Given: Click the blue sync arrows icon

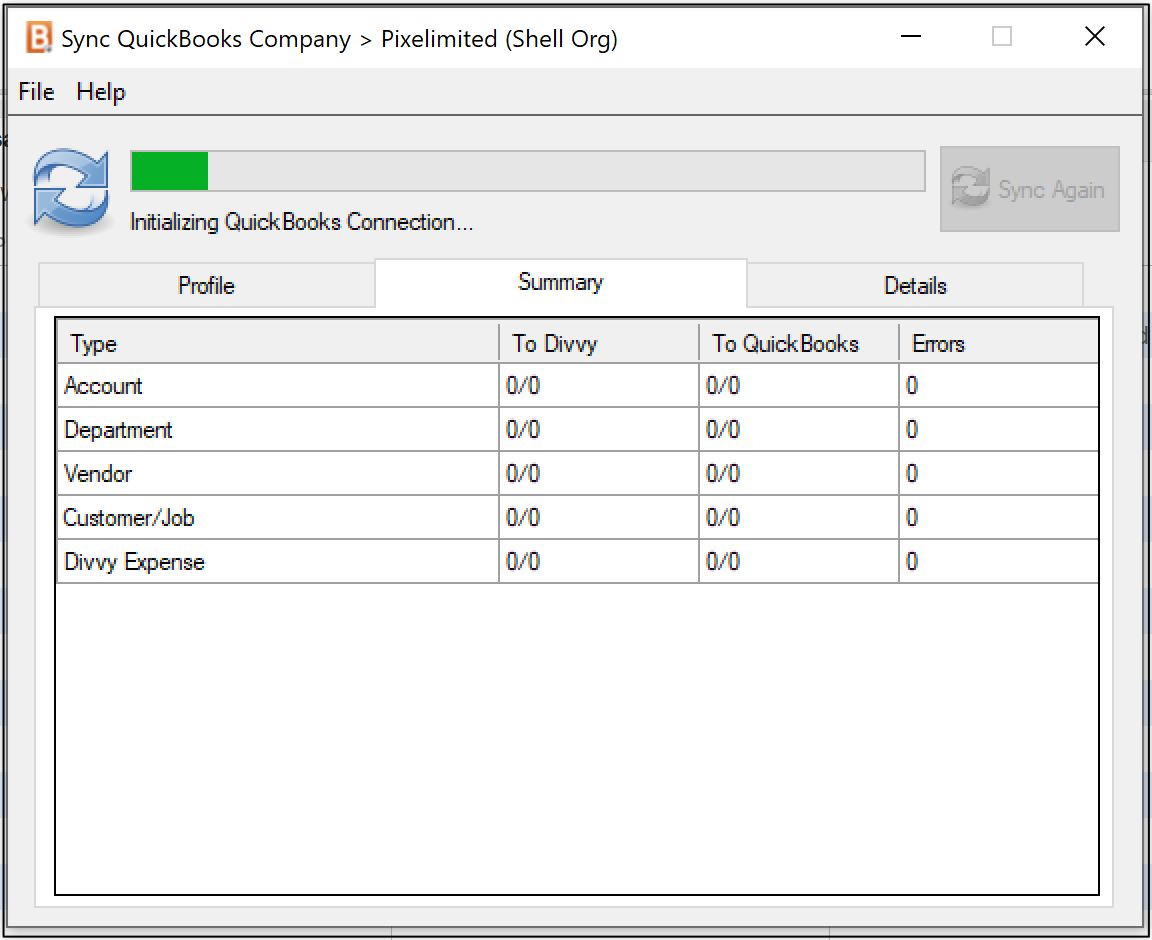Looking at the screenshot, I should [x=70, y=188].
